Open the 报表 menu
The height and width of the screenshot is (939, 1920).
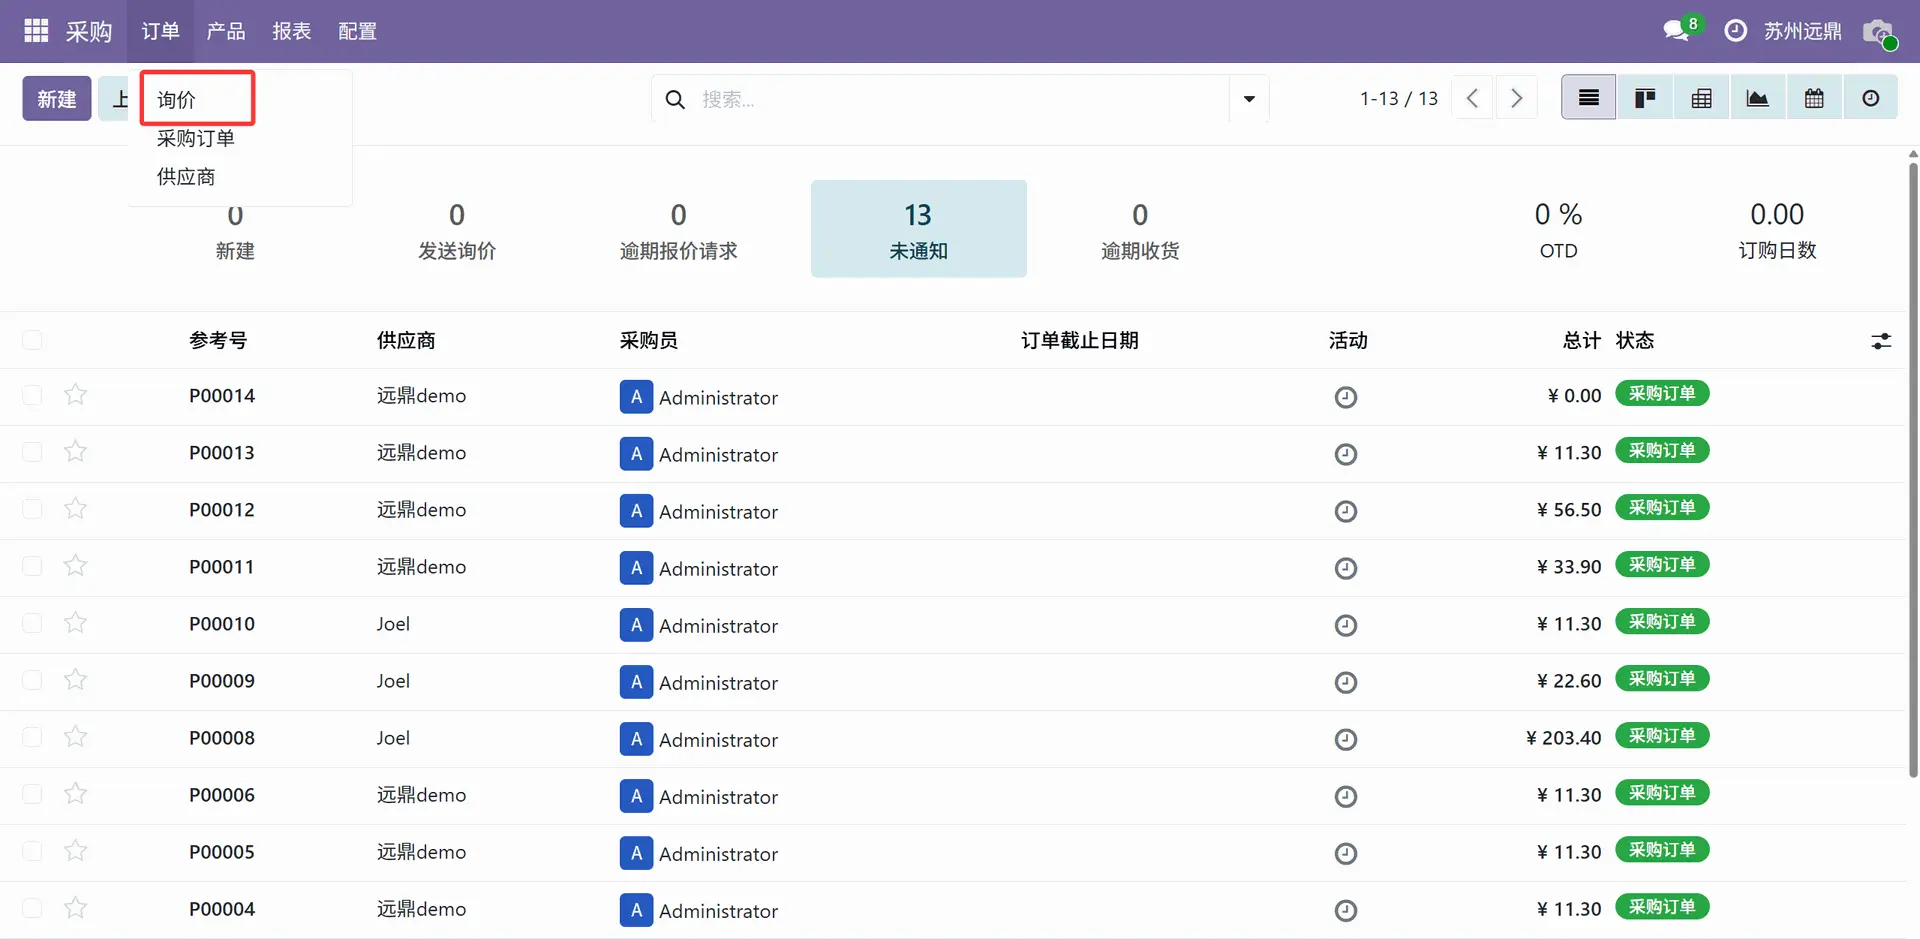pyautogui.click(x=291, y=31)
